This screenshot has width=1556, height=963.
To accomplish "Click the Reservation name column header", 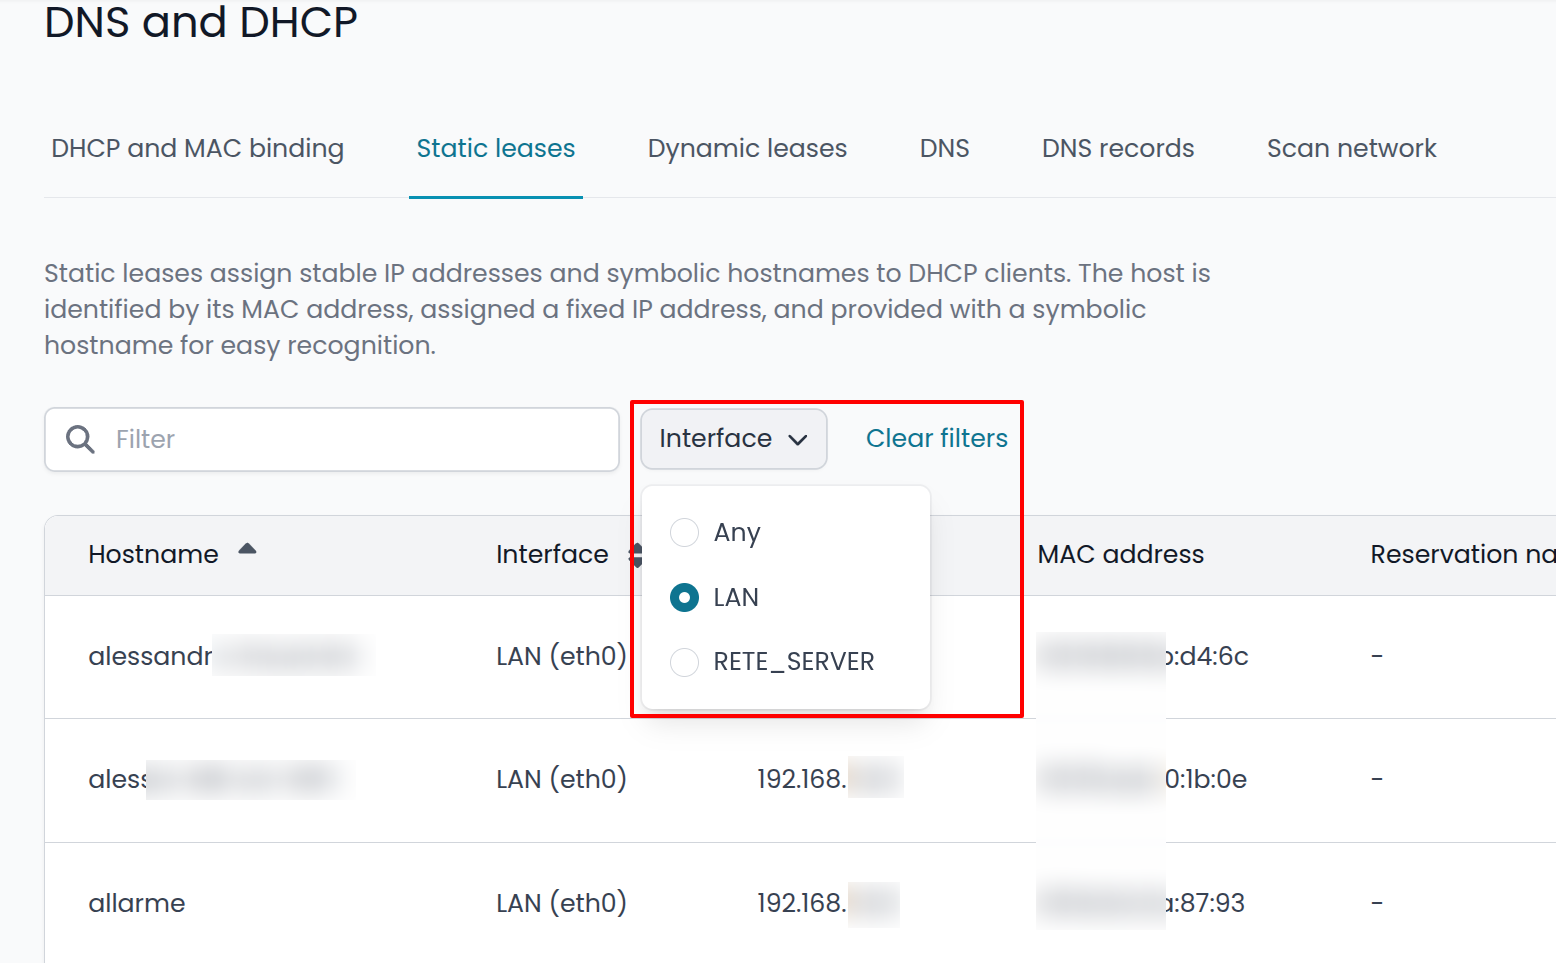I will click(1462, 554).
